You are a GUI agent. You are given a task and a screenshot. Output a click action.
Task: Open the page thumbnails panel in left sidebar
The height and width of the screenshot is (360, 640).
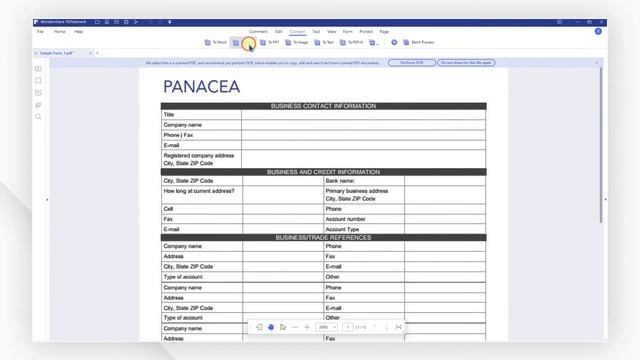[38, 69]
